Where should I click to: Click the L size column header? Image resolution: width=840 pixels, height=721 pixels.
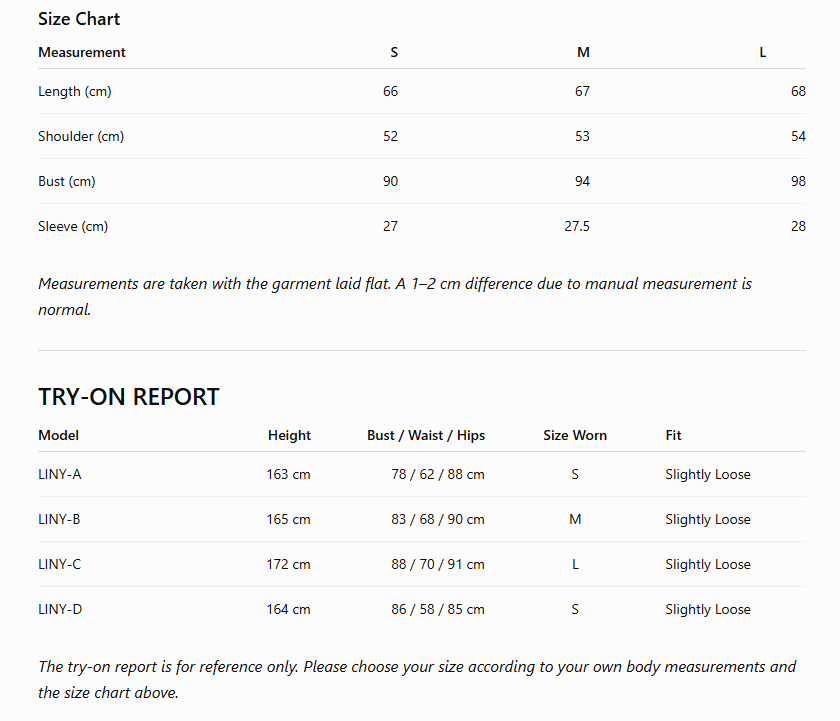pos(762,52)
